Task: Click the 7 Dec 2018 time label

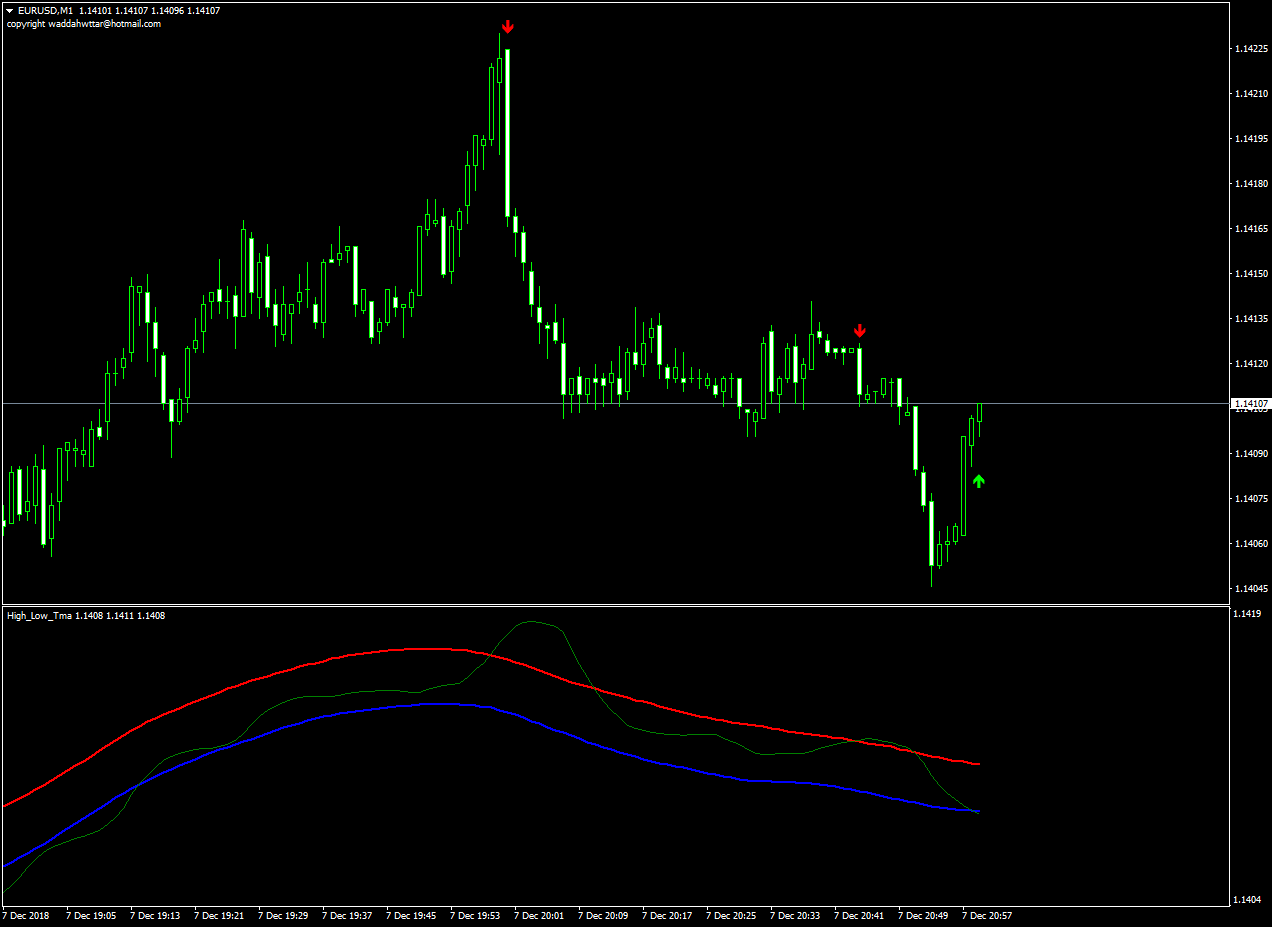Action: click(x=27, y=915)
